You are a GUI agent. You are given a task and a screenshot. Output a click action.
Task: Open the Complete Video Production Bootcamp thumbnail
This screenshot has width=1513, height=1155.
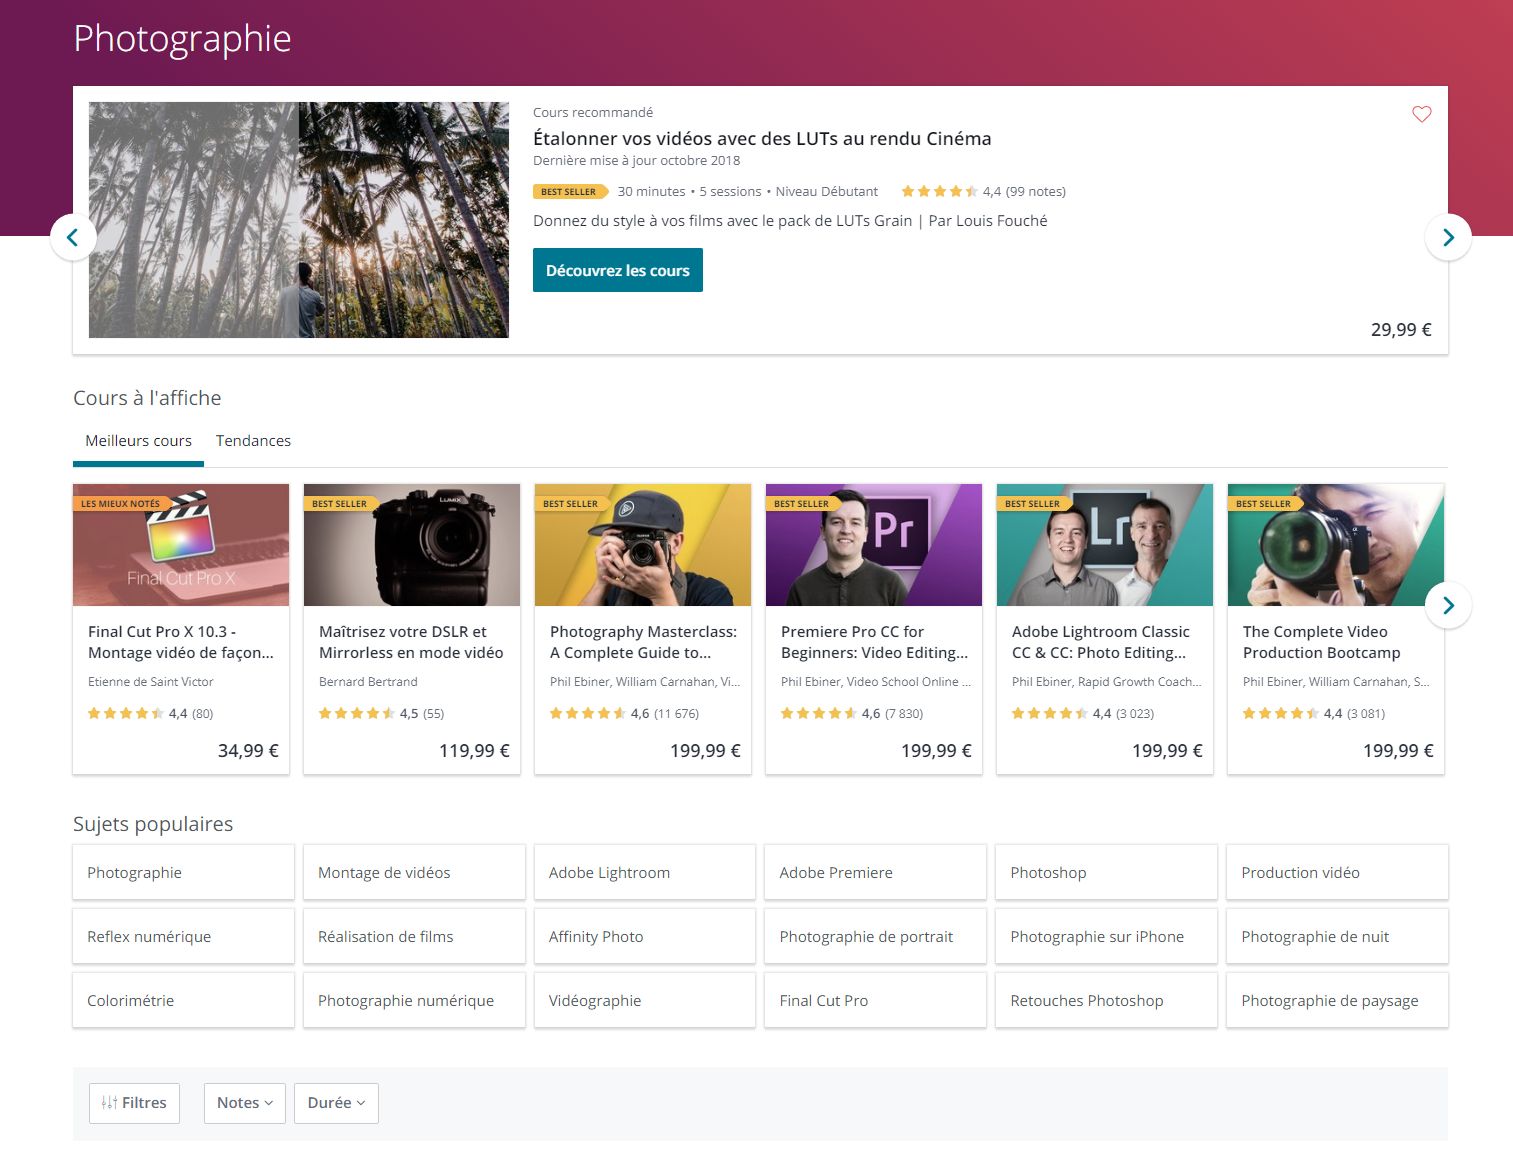click(1336, 545)
